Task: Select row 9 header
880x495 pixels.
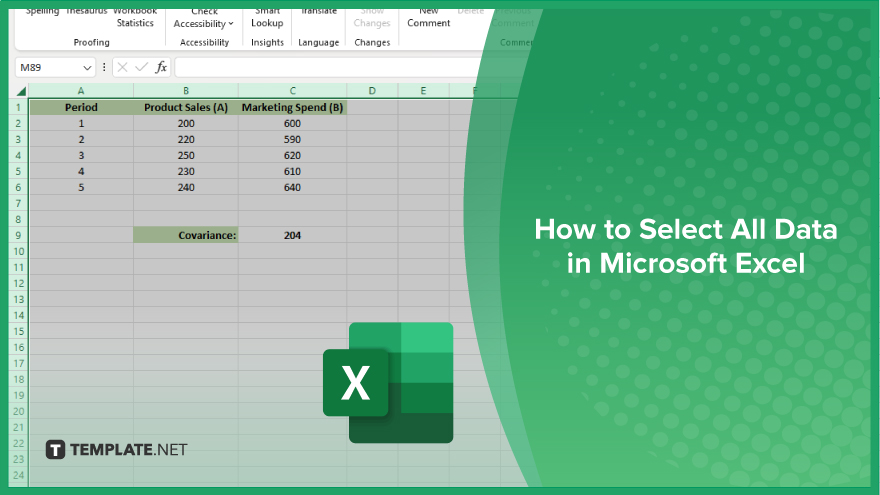Action: (x=19, y=235)
